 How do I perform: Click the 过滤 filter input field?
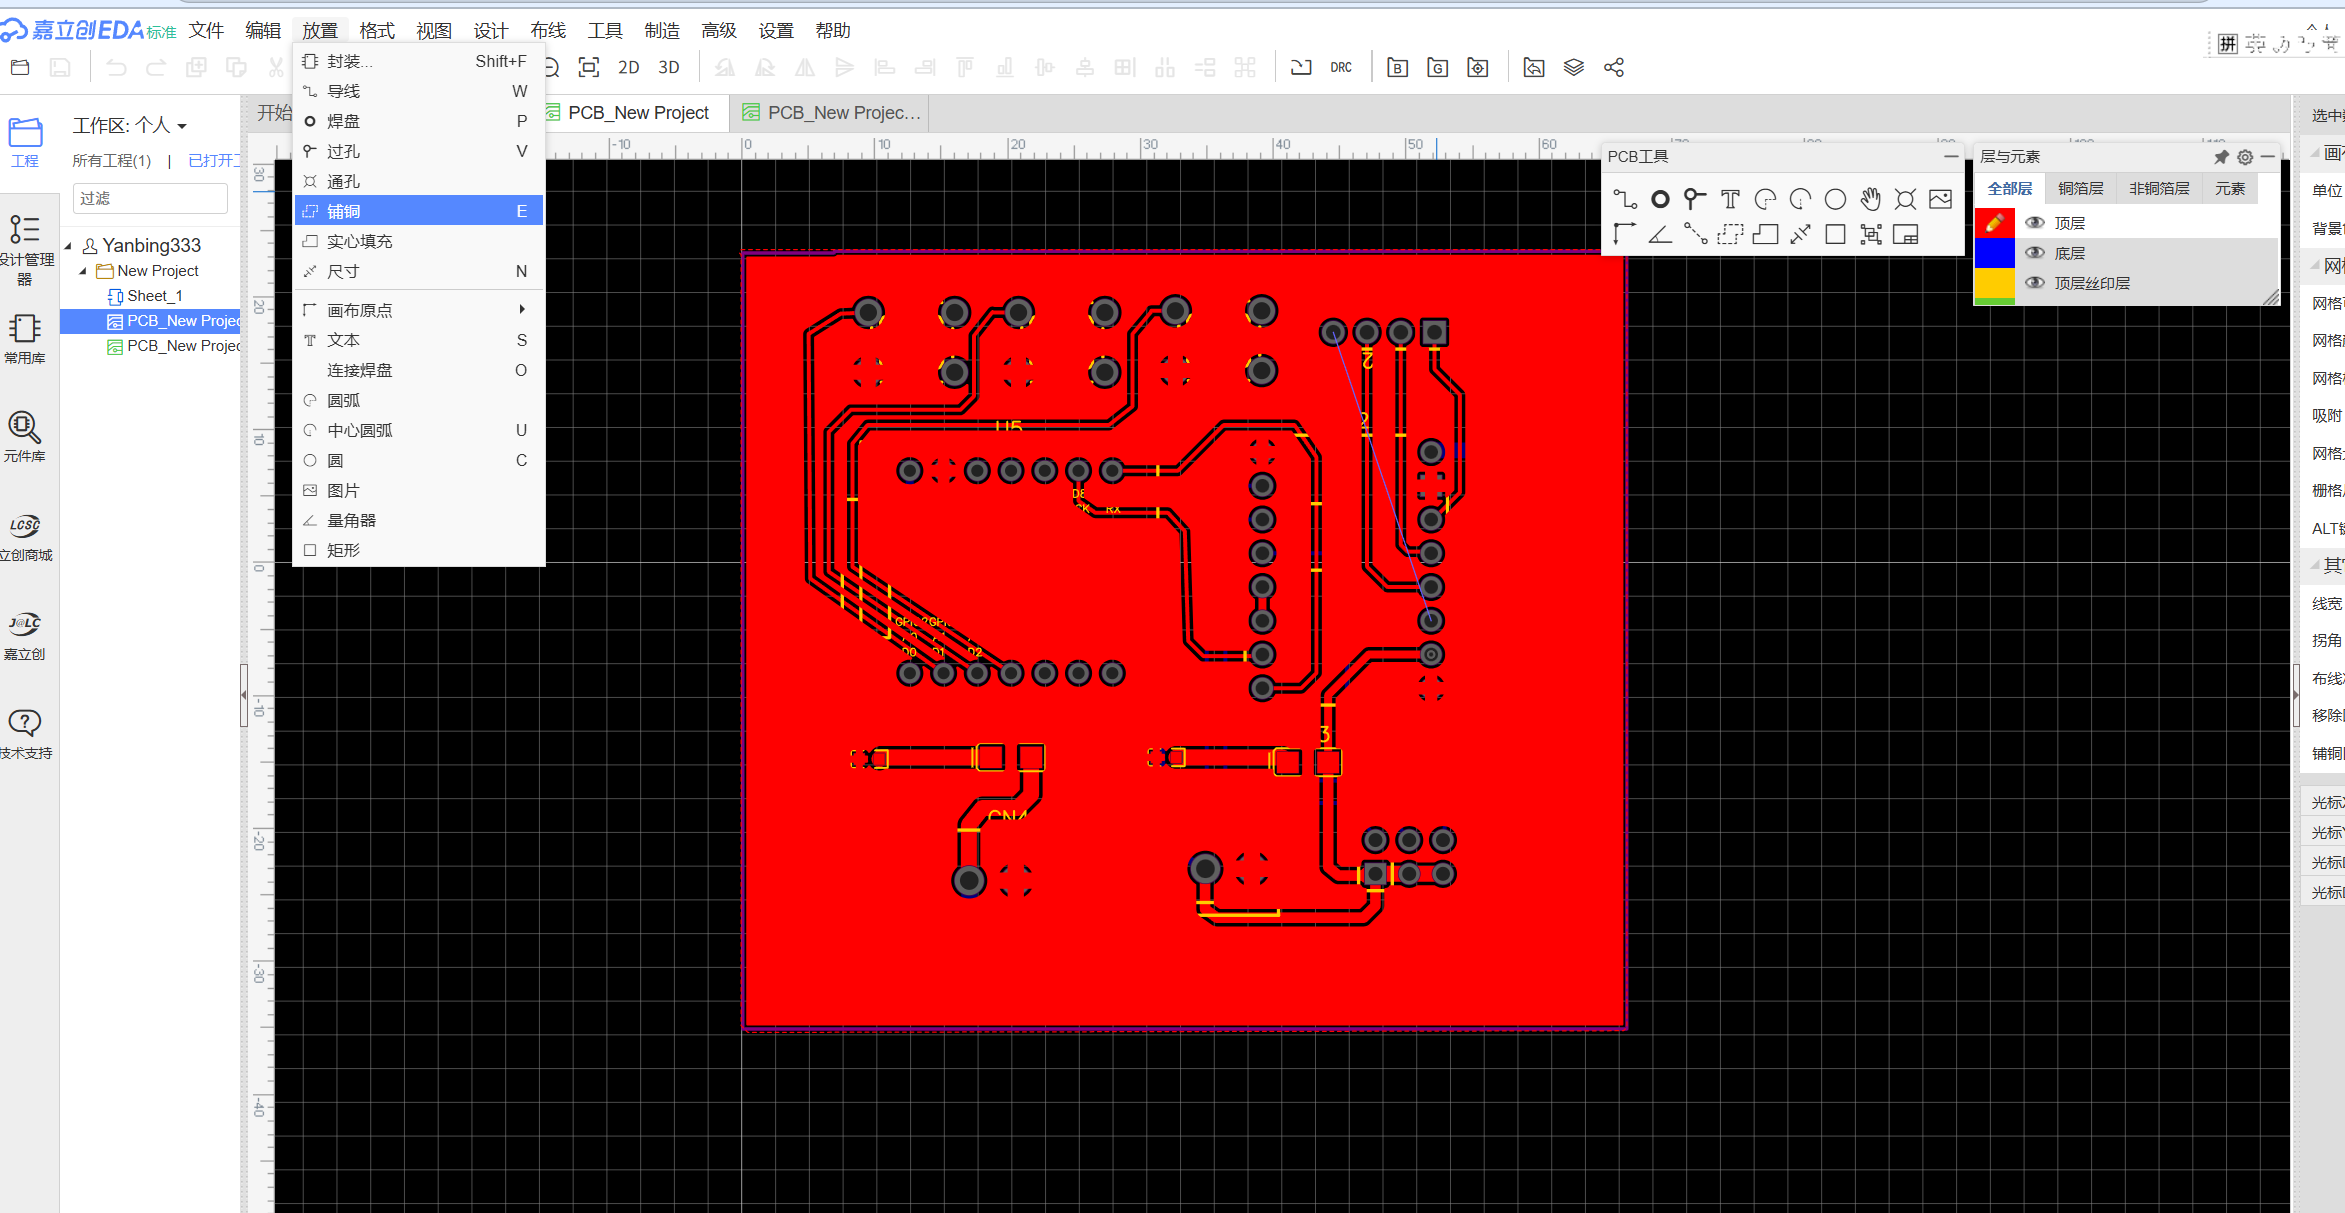[x=150, y=199]
